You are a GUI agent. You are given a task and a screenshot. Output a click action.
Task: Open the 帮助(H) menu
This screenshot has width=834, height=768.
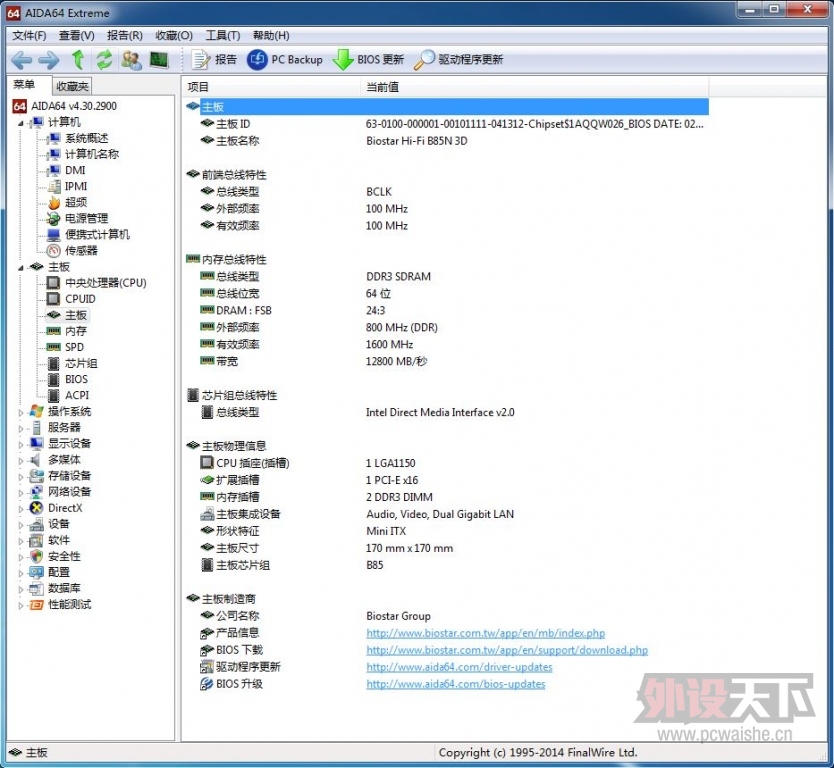point(271,36)
